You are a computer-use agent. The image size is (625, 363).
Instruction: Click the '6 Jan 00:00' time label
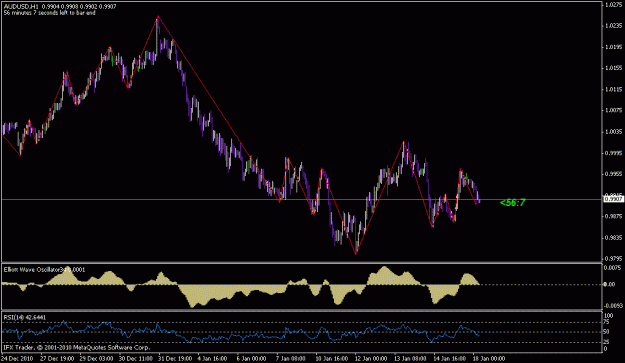252,359
